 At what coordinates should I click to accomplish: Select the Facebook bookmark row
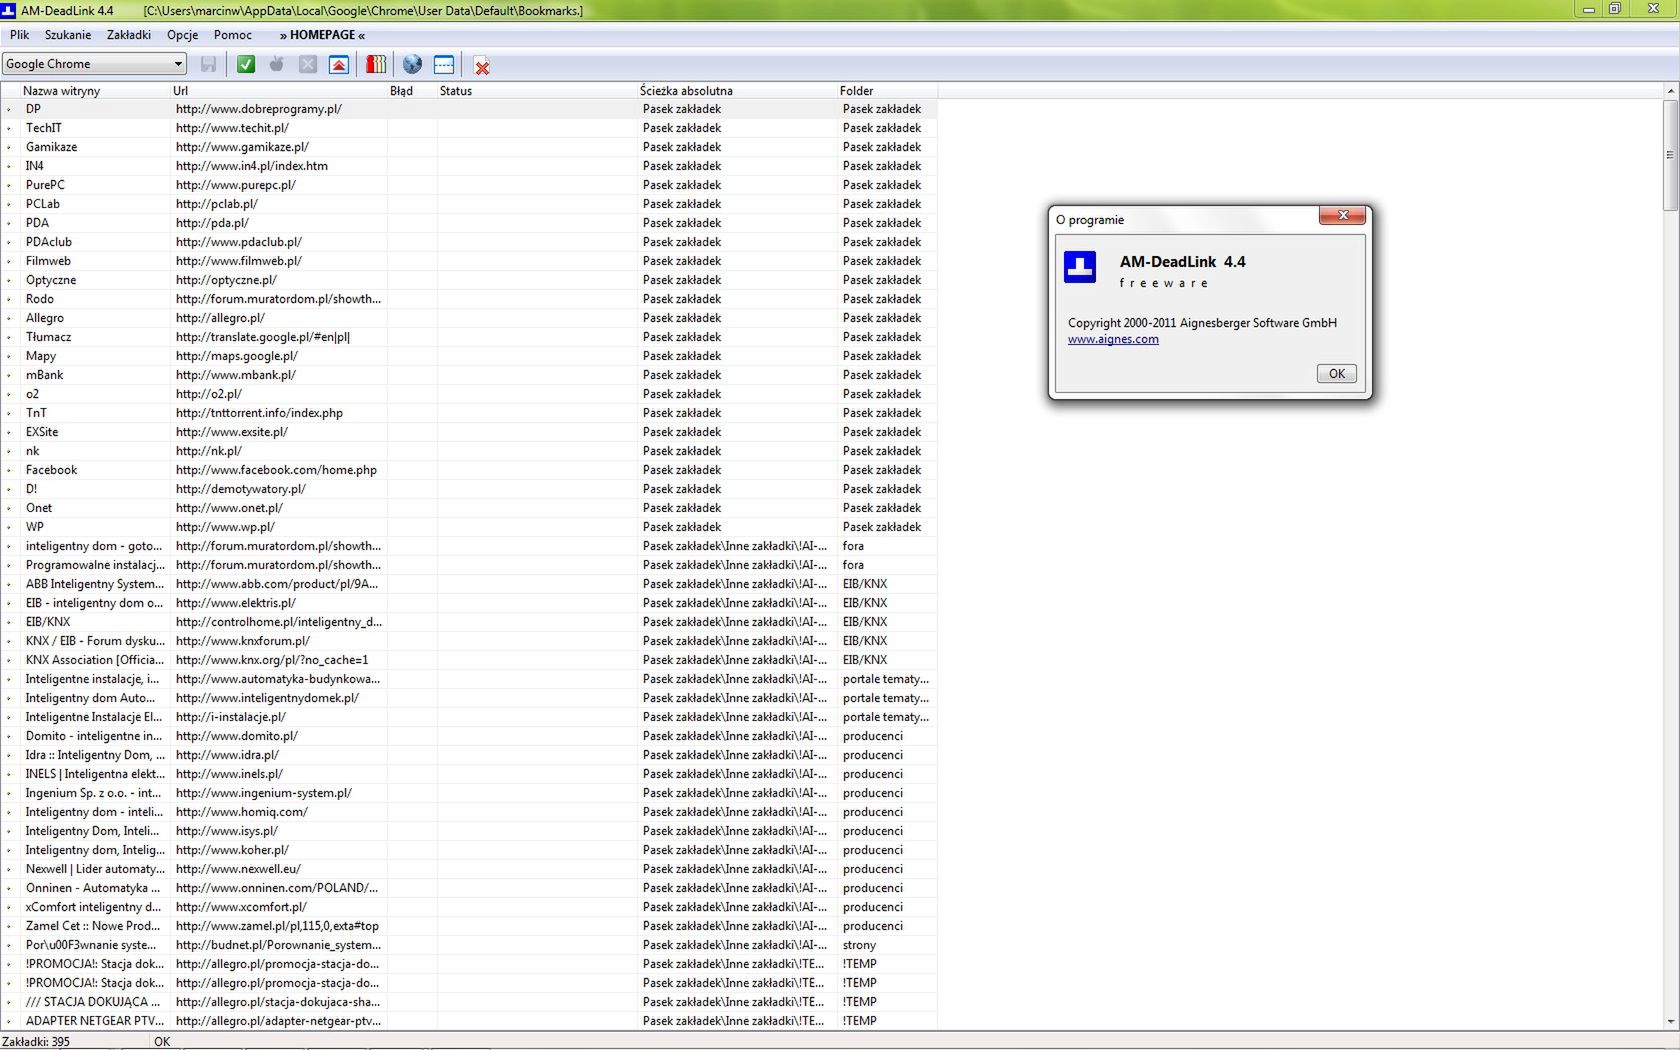(470, 470)
